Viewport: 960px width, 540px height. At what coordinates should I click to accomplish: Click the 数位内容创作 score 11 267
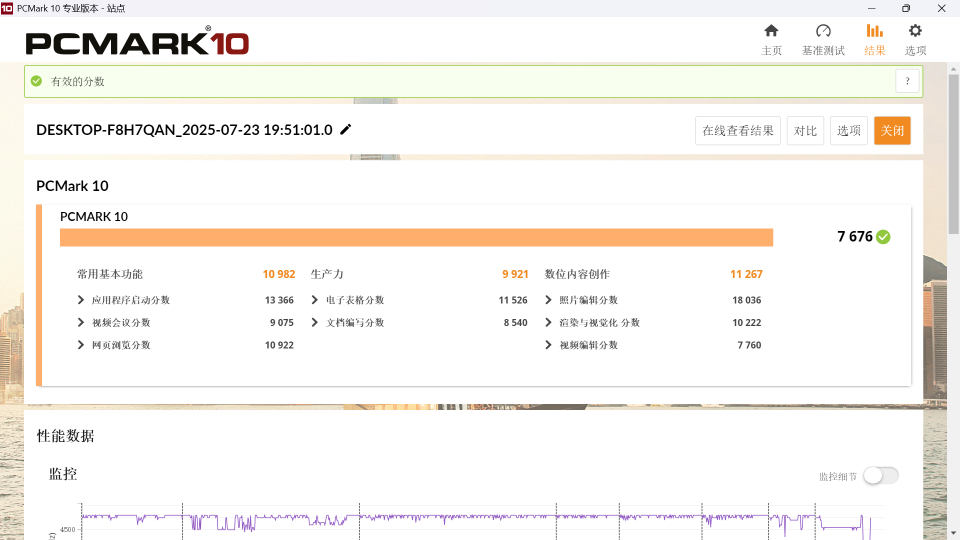tap(746, 274)
